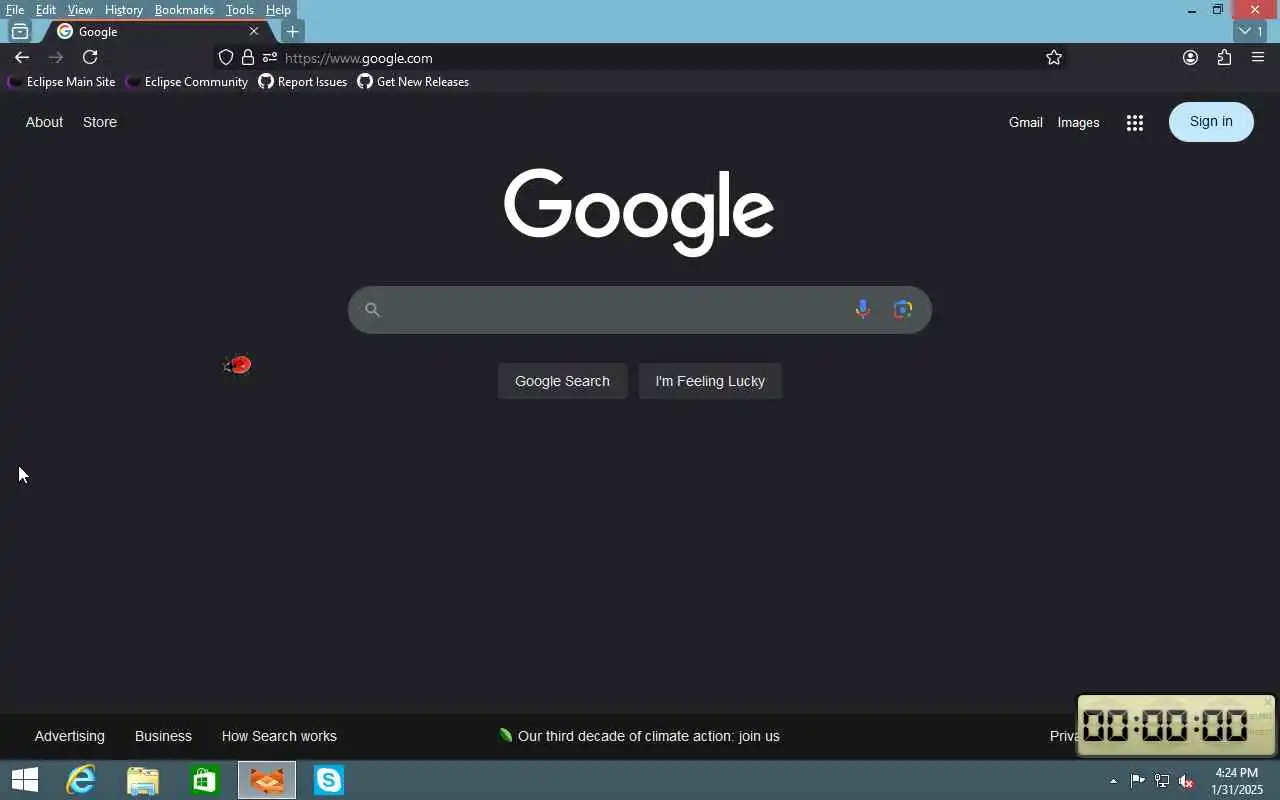Open the Help menu

click(278, 10)
